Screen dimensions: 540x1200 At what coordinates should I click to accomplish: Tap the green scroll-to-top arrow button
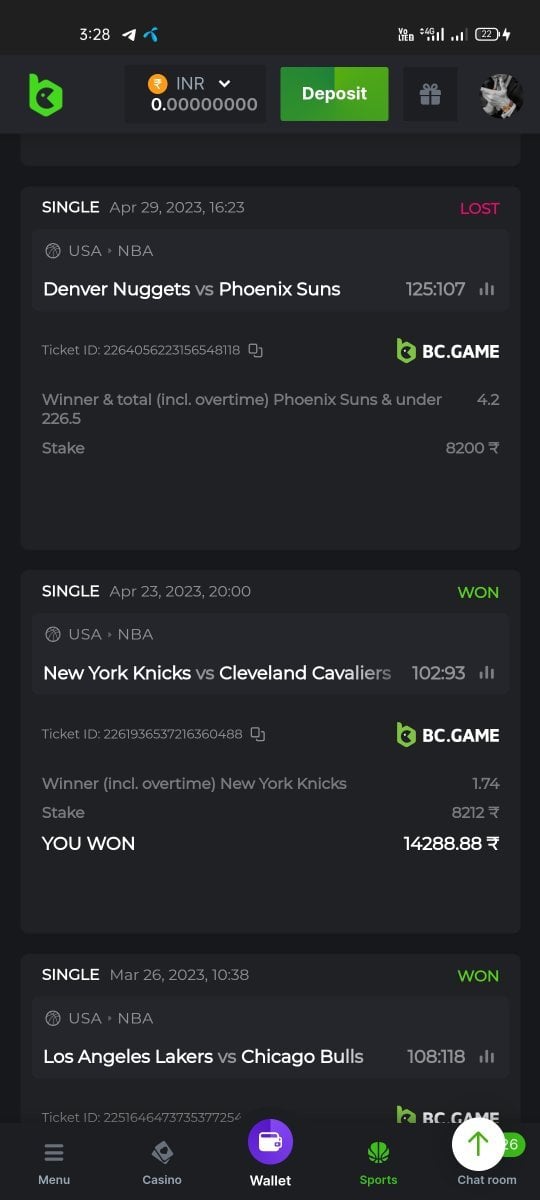pos(478,1144)
